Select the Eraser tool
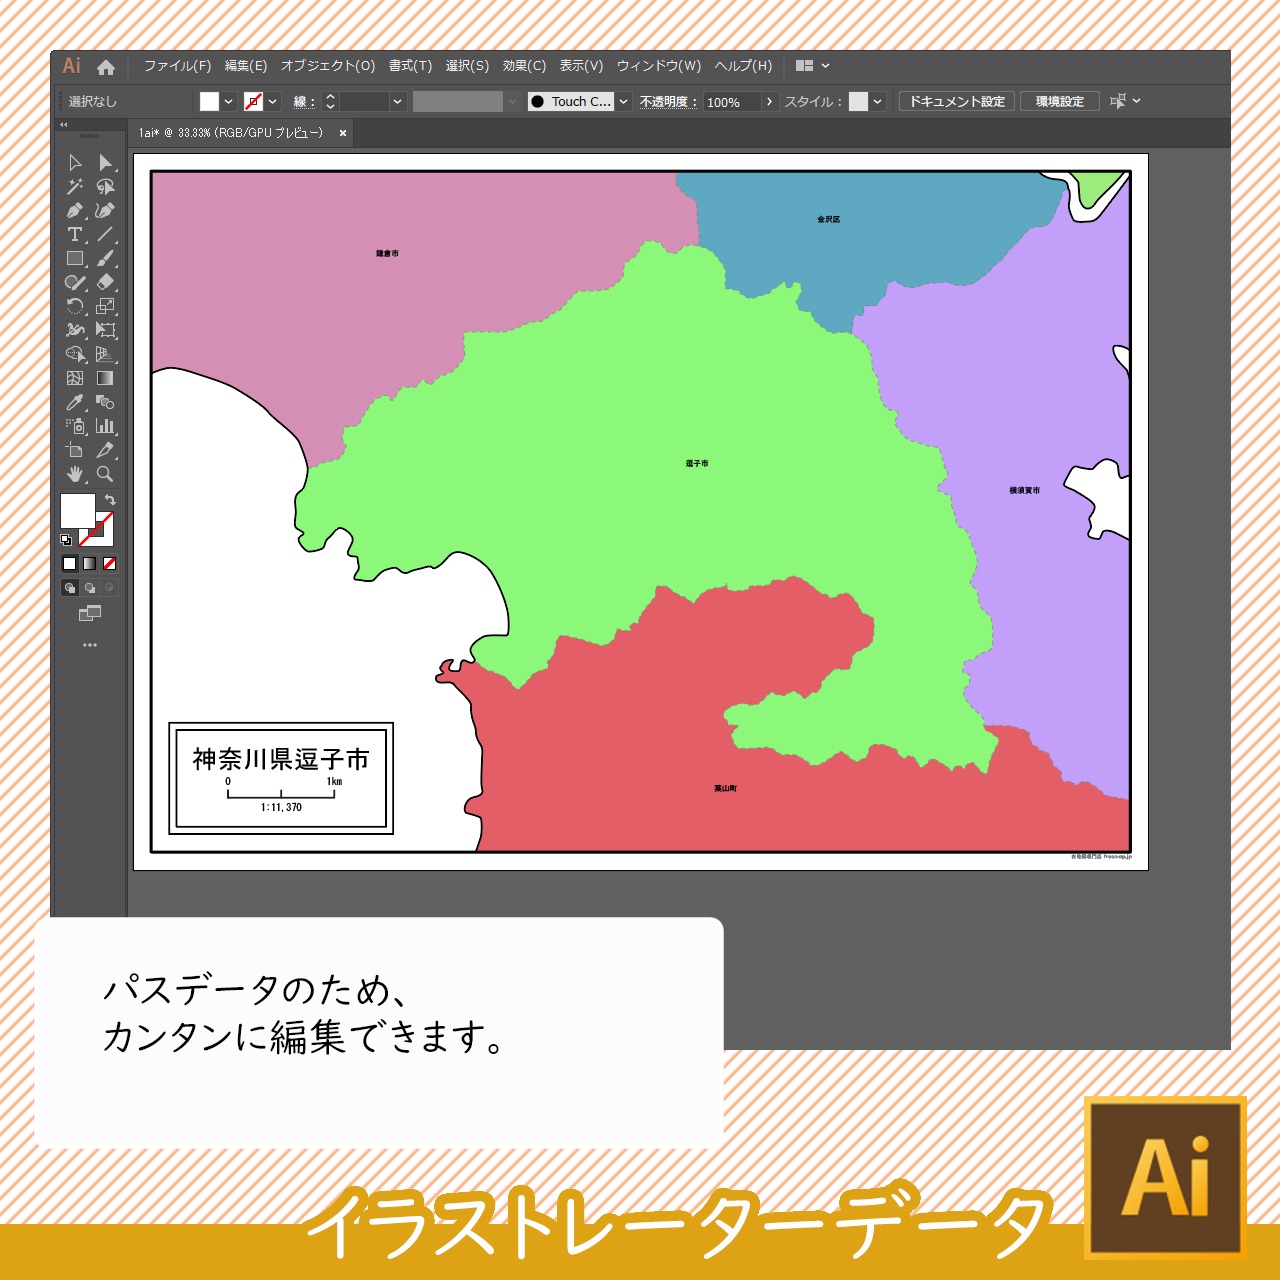The image size is (1280, 1280). point(105,283)
